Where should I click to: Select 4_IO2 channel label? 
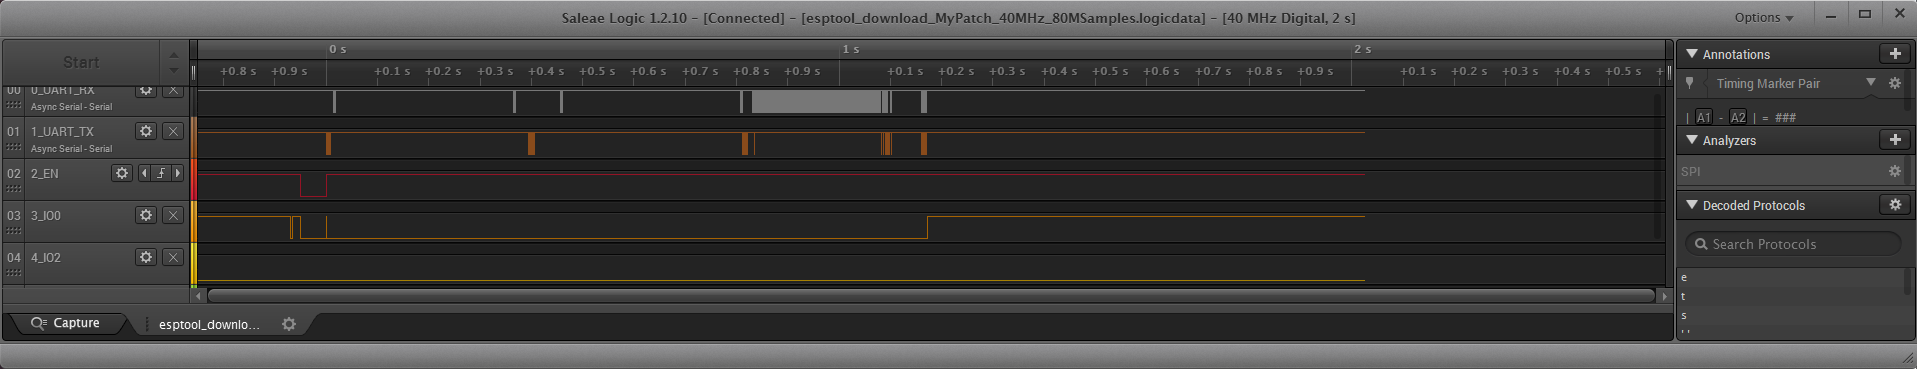(46, 257)
